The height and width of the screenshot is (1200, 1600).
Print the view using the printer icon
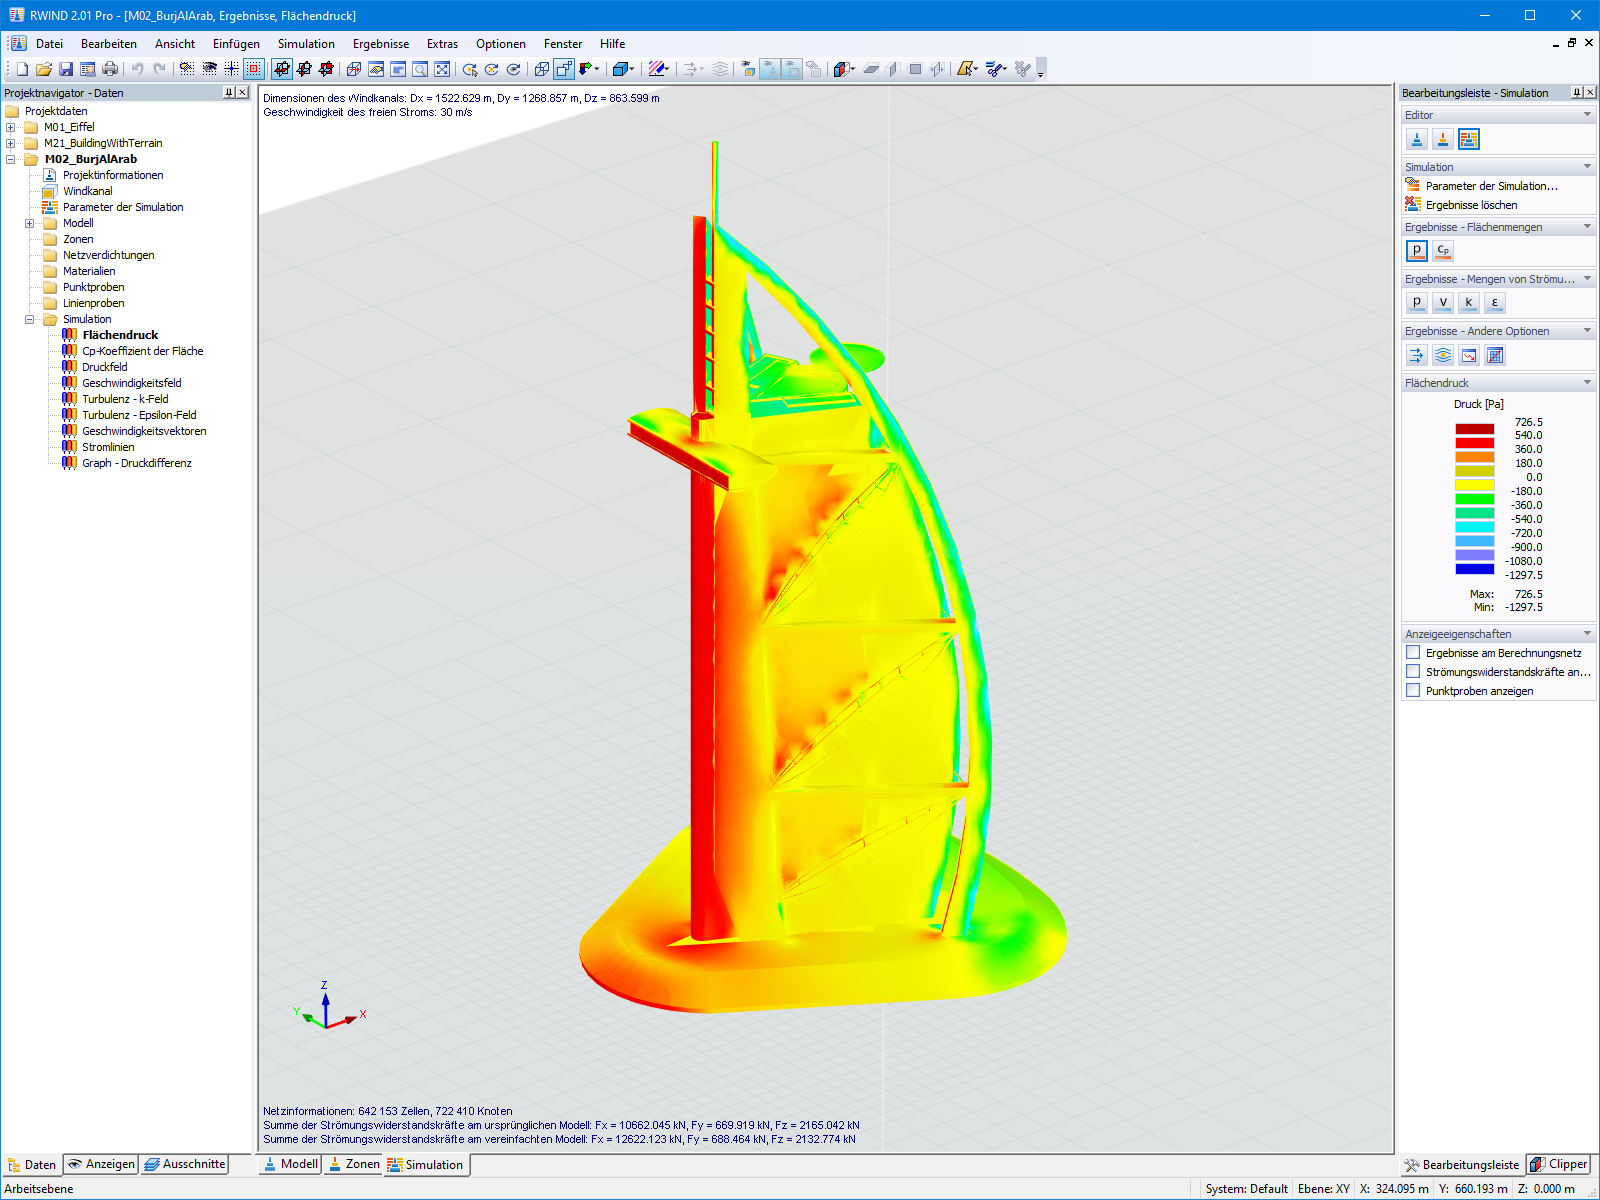pyautogui.click(x=110, y=69)
